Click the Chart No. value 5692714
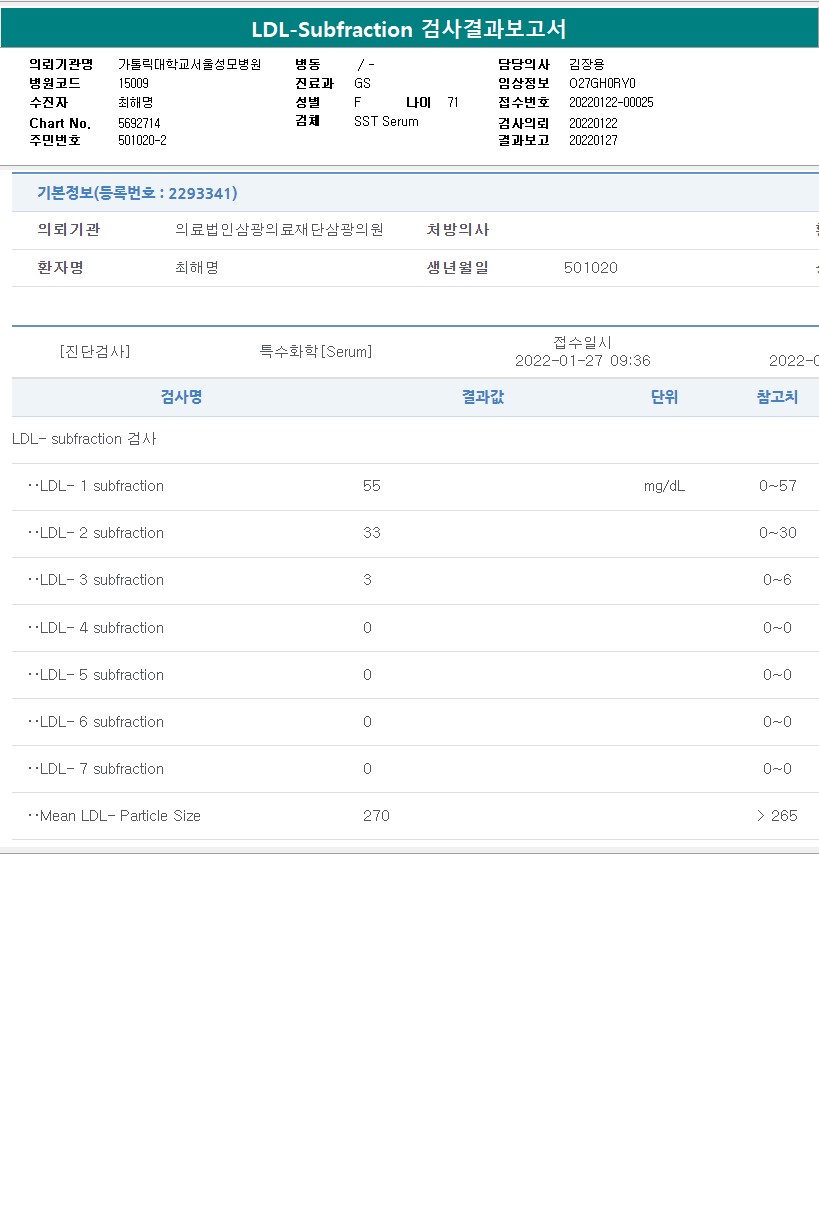 pyautogui.click(x=139, y=123)
